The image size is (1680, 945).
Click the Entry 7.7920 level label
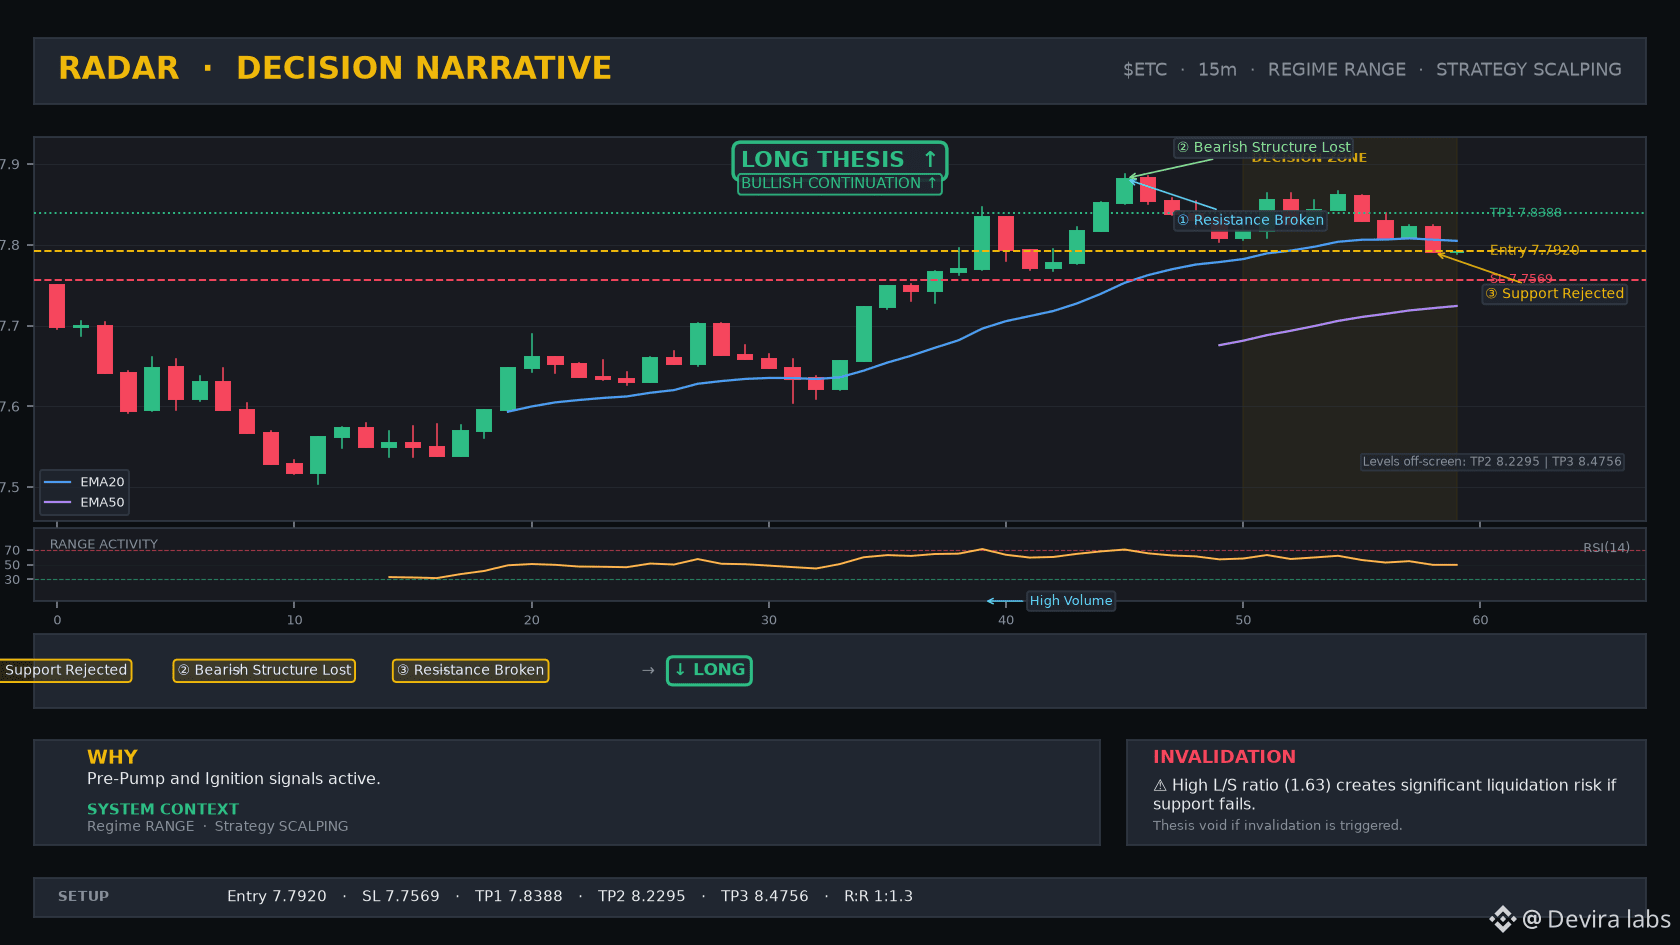click(1534, 250)
